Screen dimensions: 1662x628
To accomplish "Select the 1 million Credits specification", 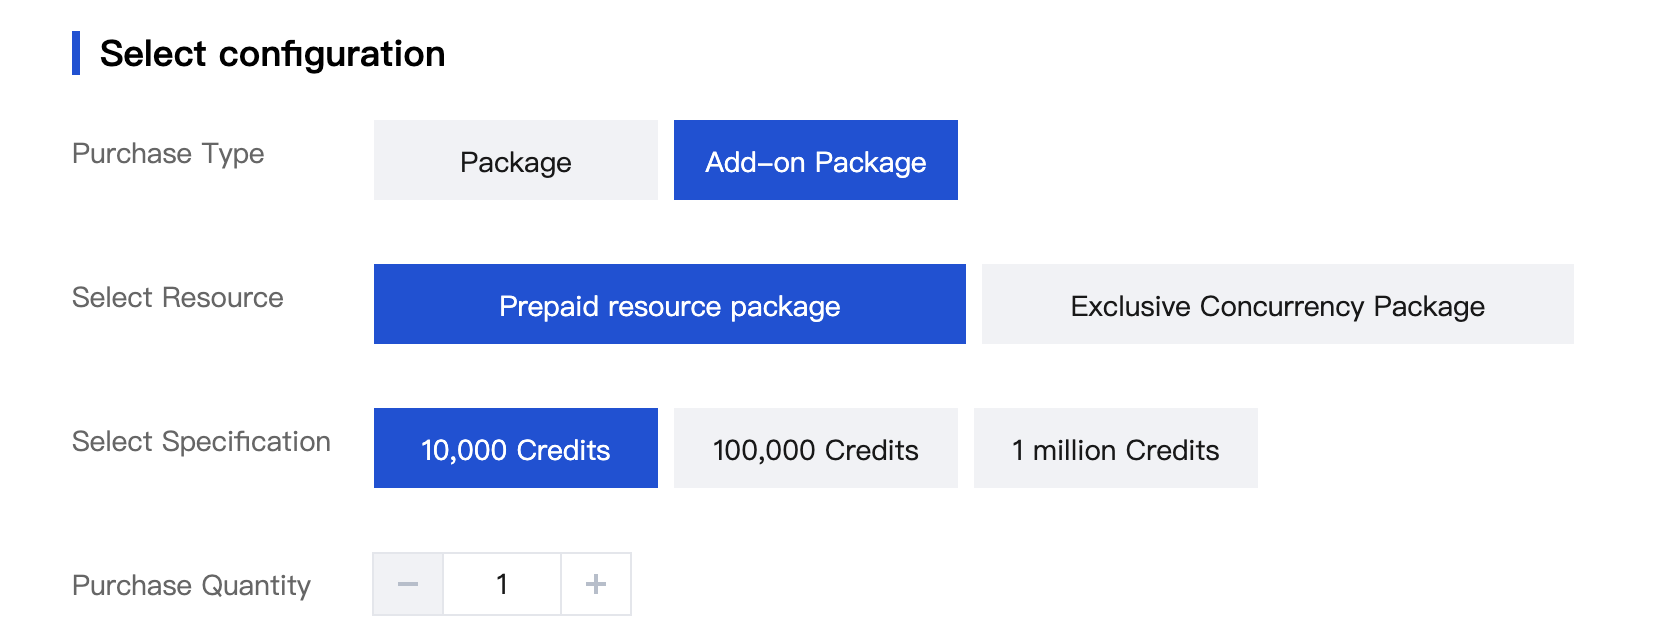I will (1115, 449).
